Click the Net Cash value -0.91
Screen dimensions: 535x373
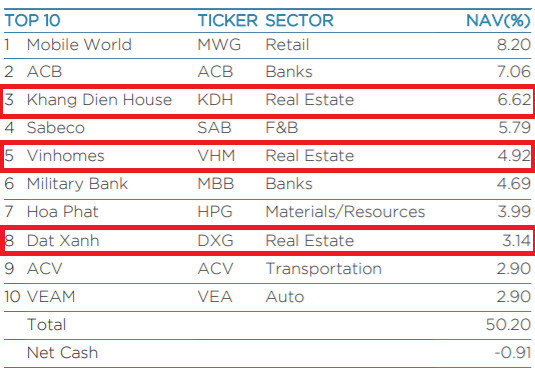click(x=513, y=353)
